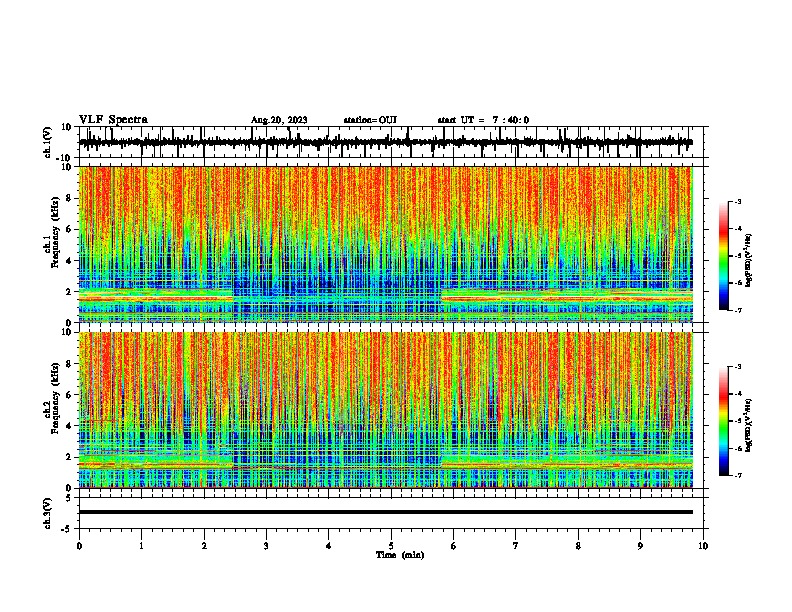The height and width of the screenshot is (612, 792).
Task: Click time axis tick label "9"
Action: coord(640,546)
